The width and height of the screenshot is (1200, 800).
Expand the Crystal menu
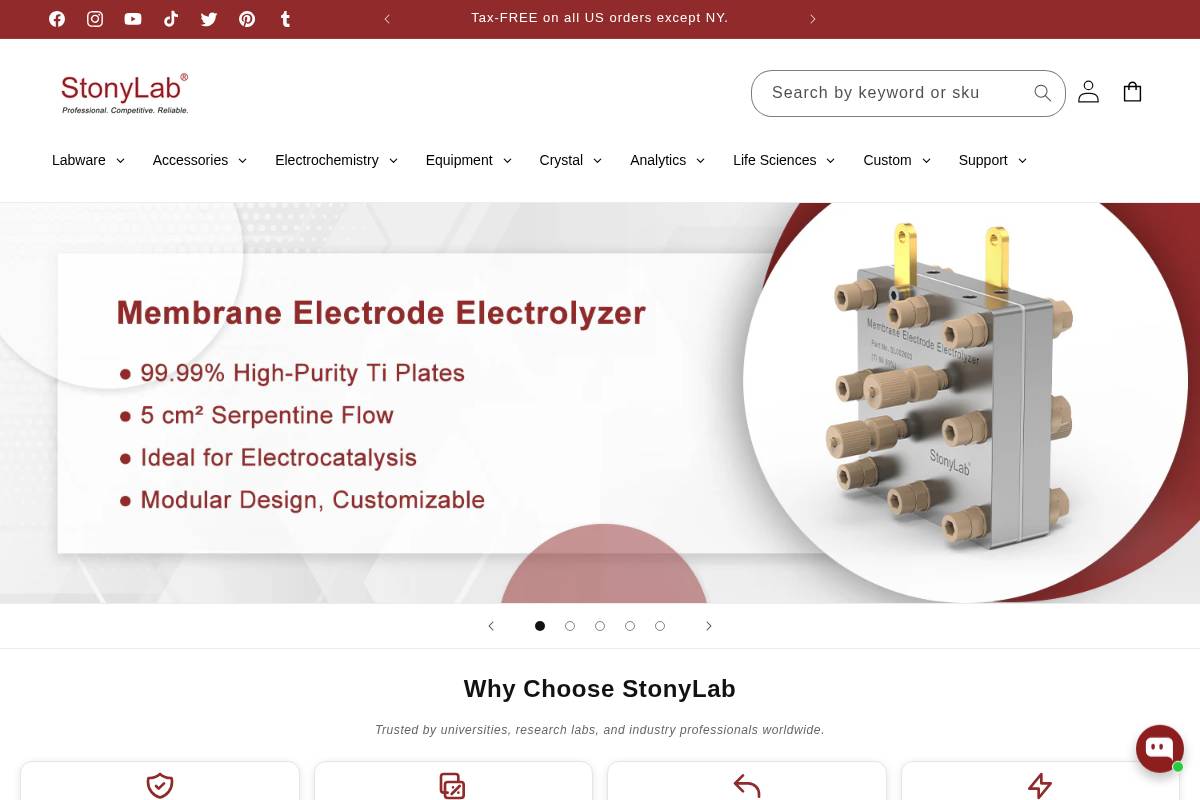point(571,160)
